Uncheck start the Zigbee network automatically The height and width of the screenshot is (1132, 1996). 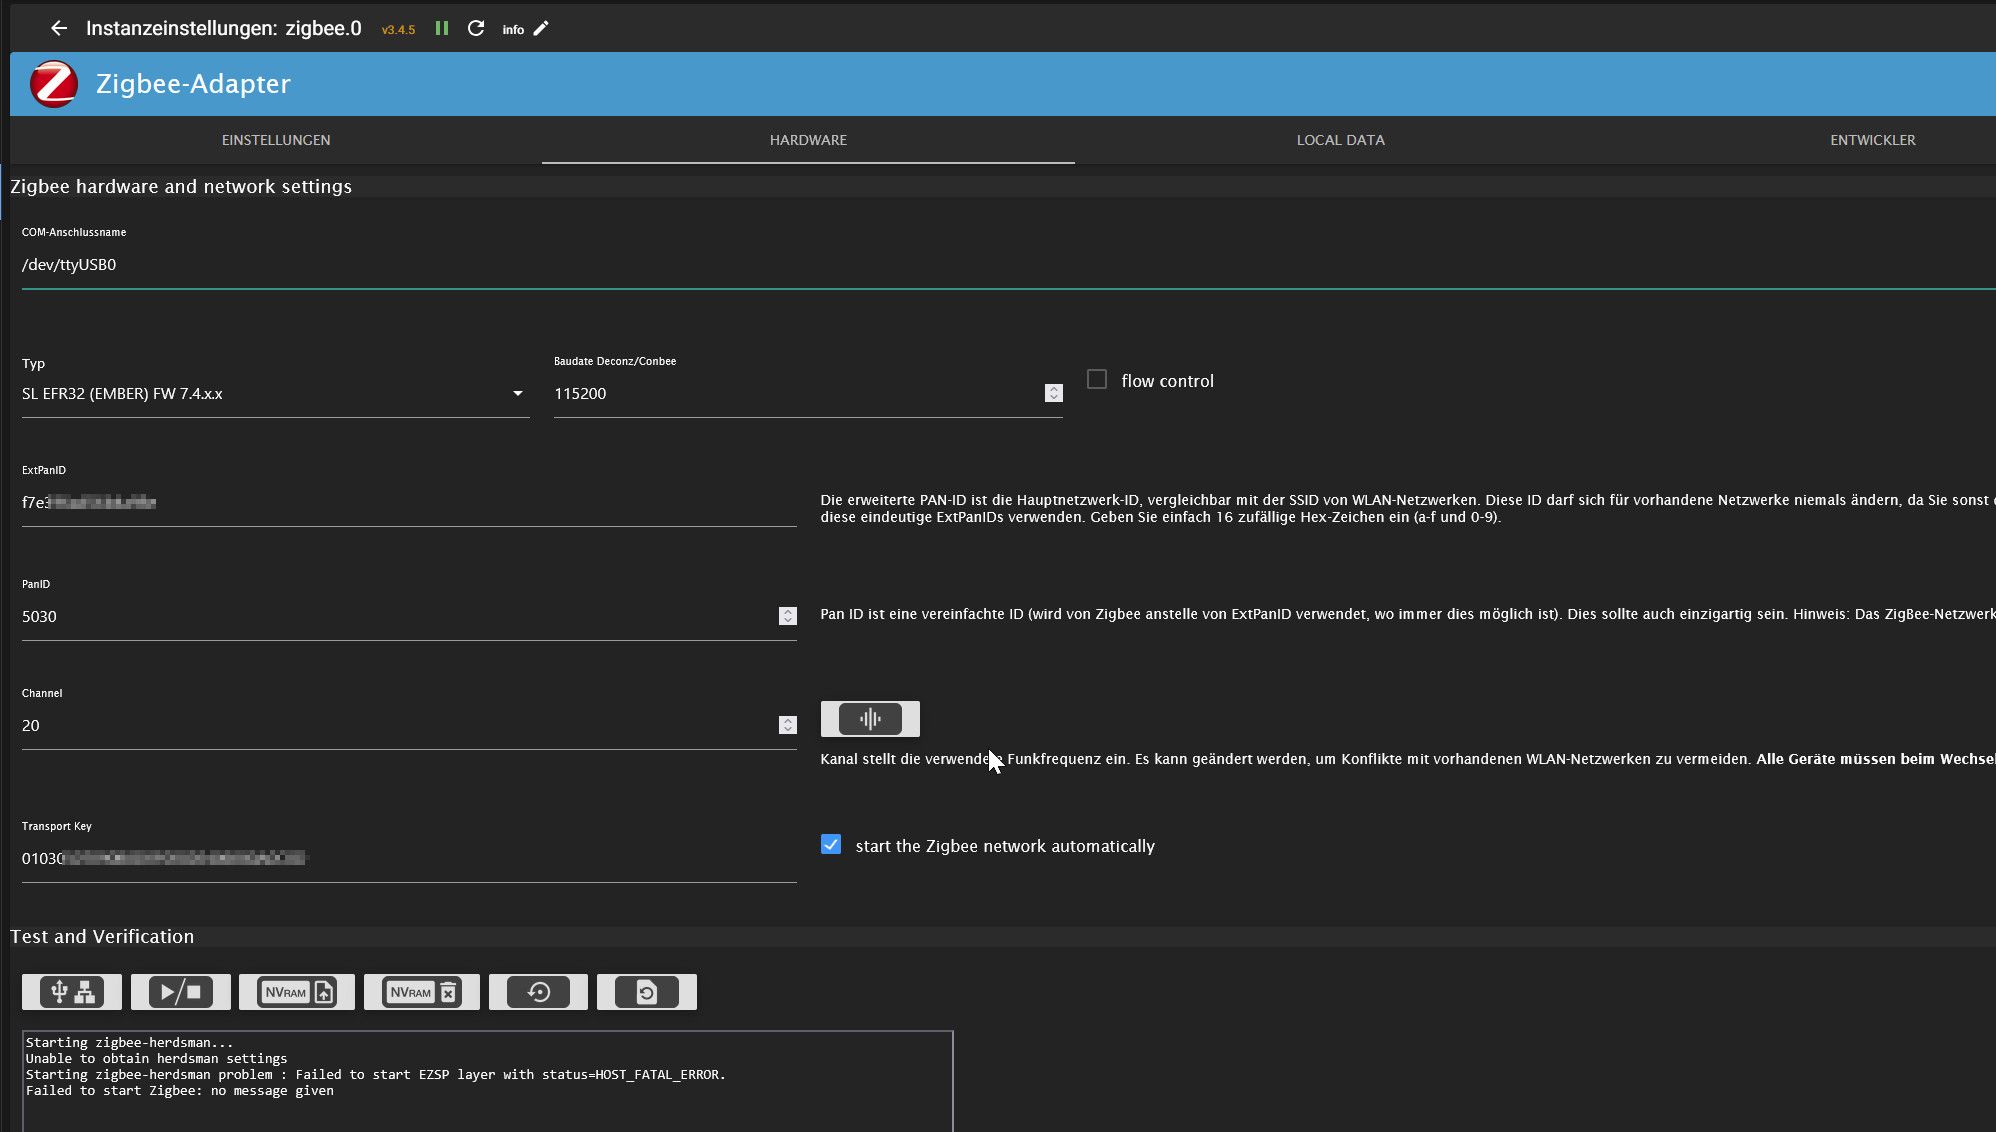831,845
